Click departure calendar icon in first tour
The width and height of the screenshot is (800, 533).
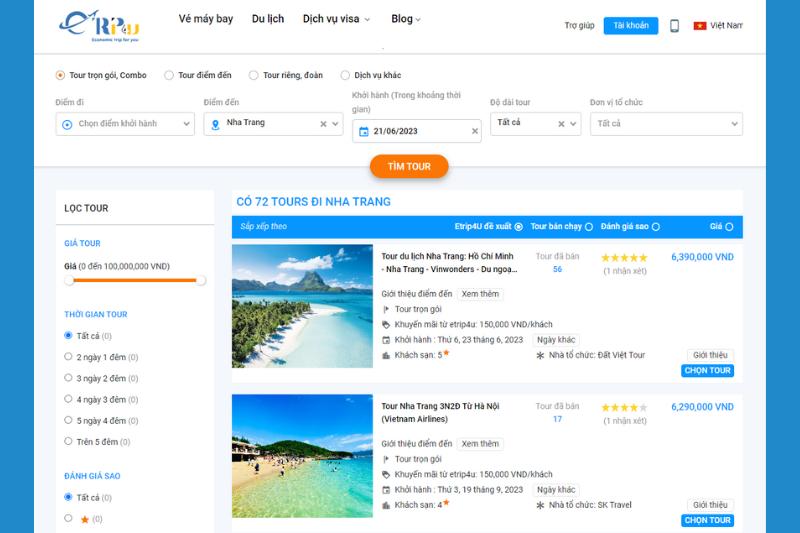point(386,340)
